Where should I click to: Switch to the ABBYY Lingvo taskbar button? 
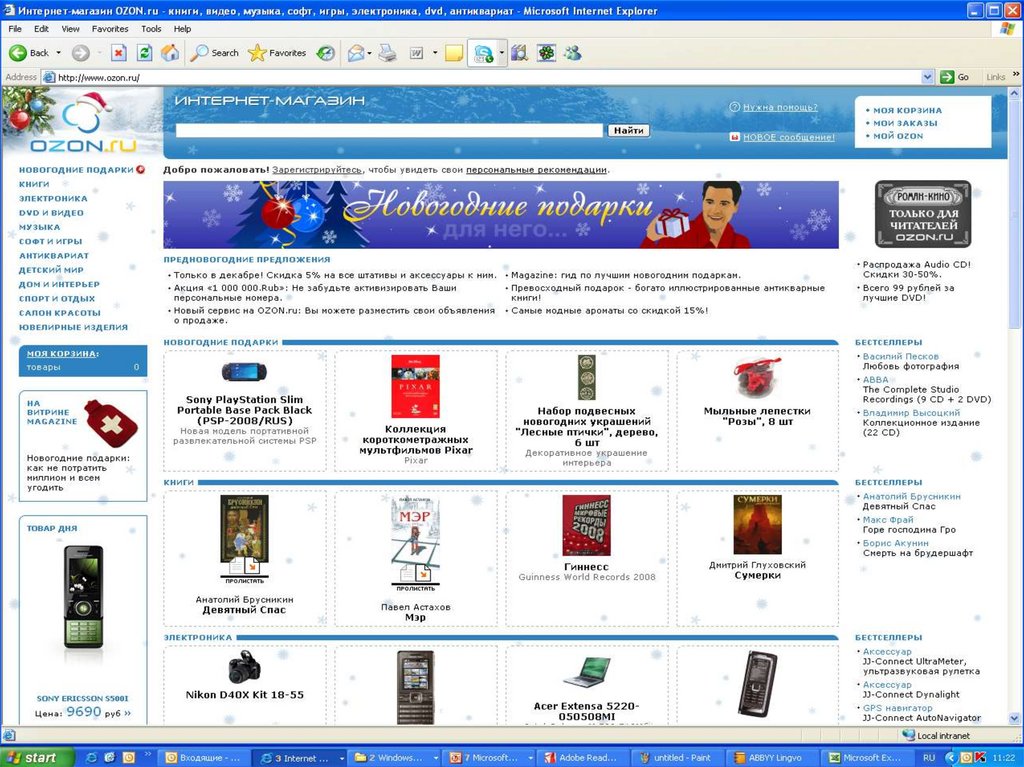771,758
